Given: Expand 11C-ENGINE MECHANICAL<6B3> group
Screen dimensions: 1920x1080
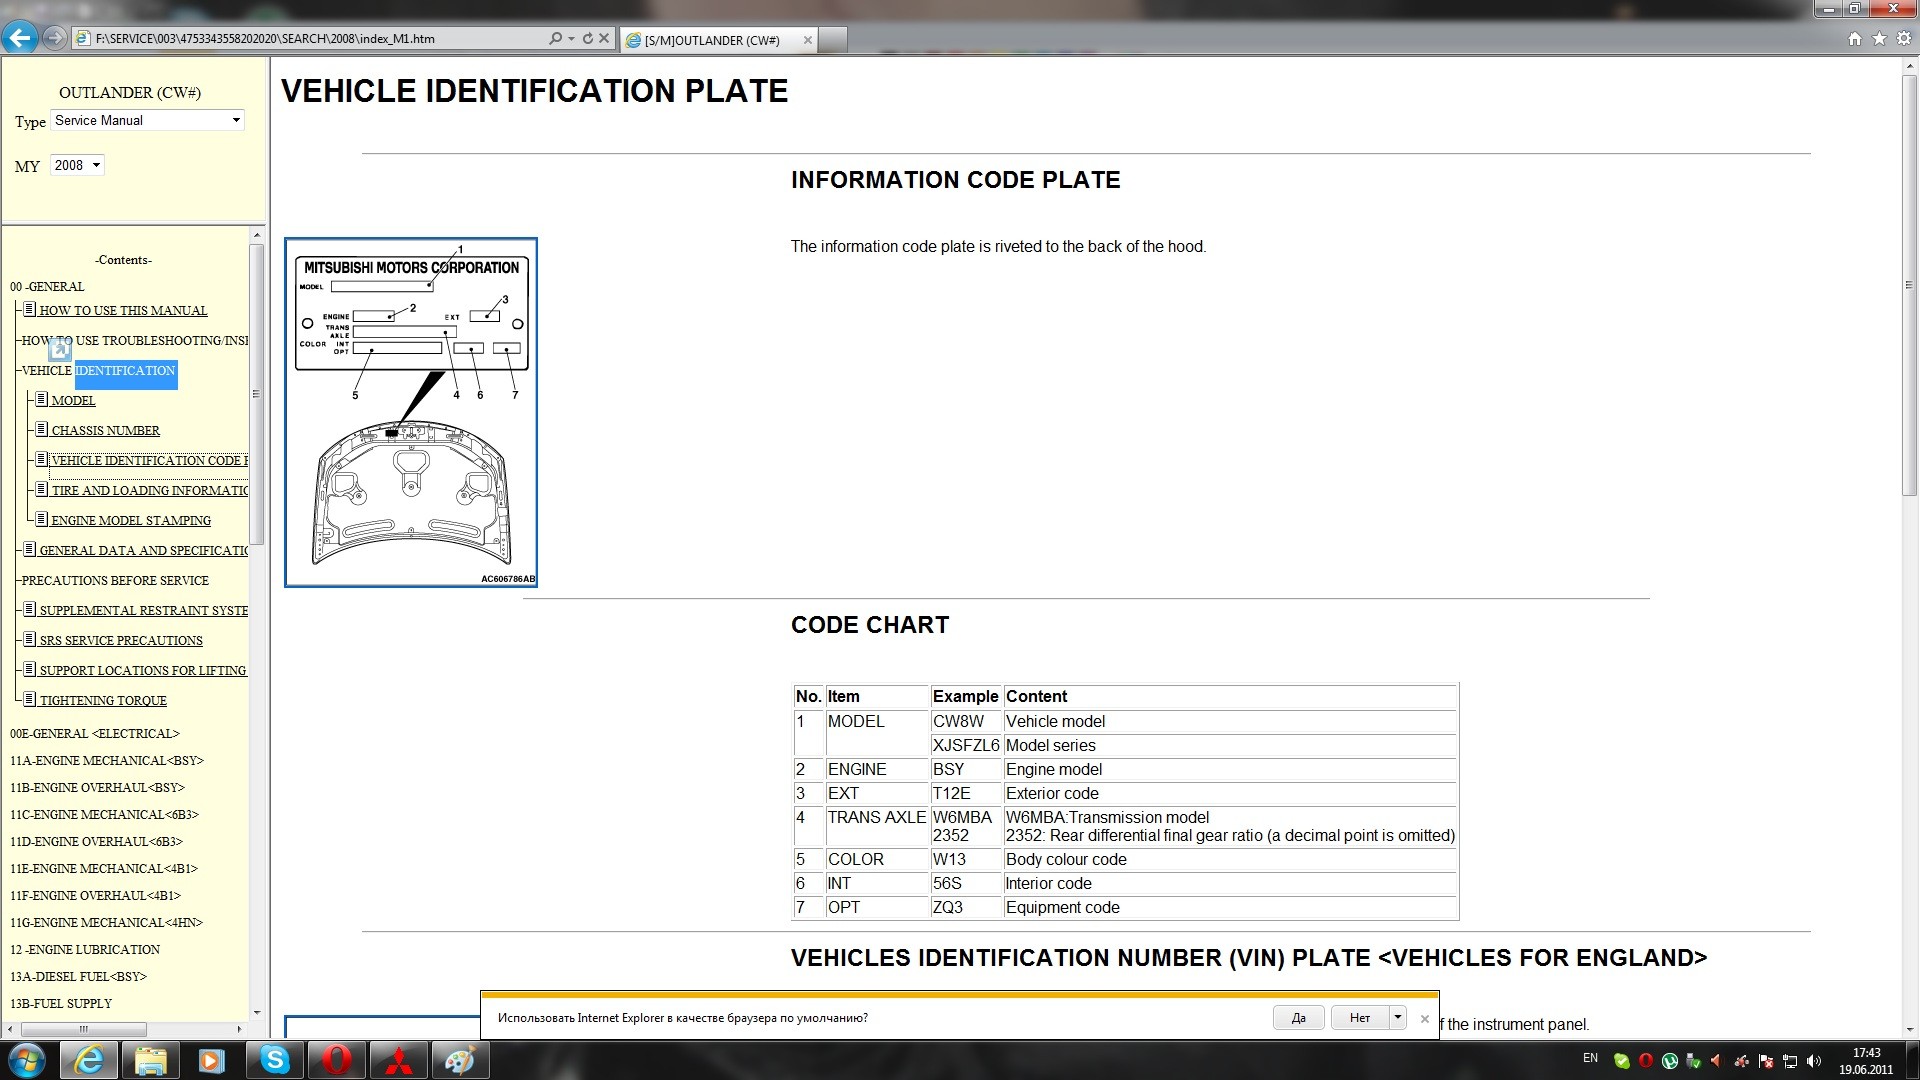Looking at the screenshot, I should click(x=104, y=815).
